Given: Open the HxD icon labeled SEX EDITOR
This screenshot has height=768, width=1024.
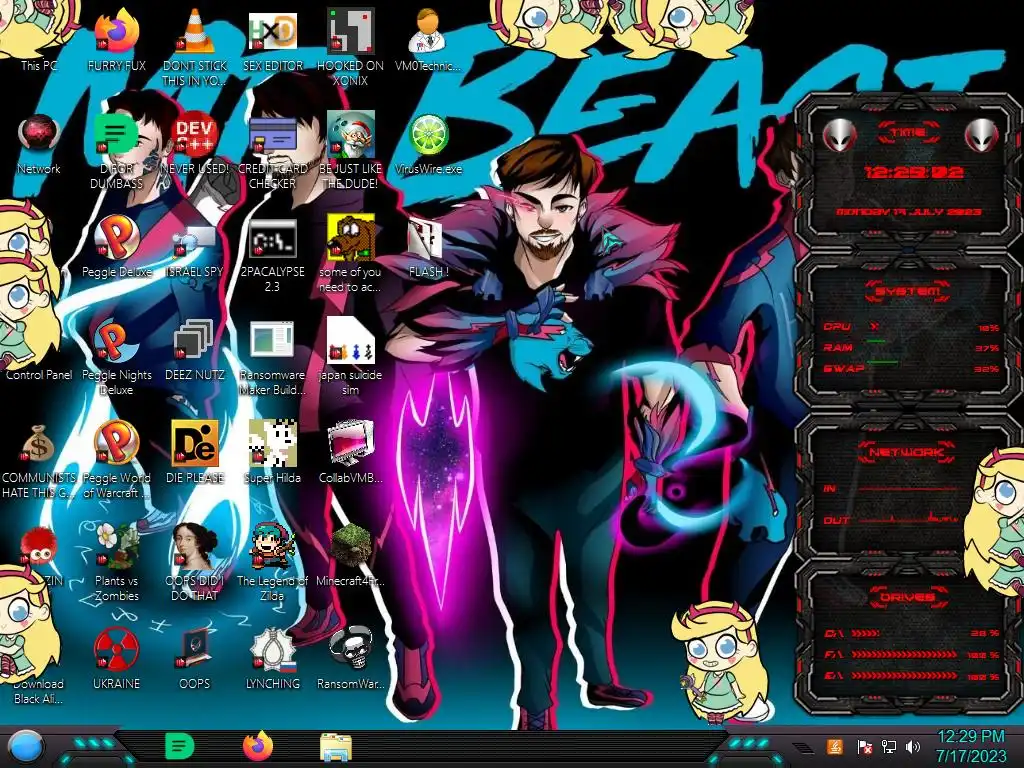Looking at the screenshot, I should (x=273, y=40).
